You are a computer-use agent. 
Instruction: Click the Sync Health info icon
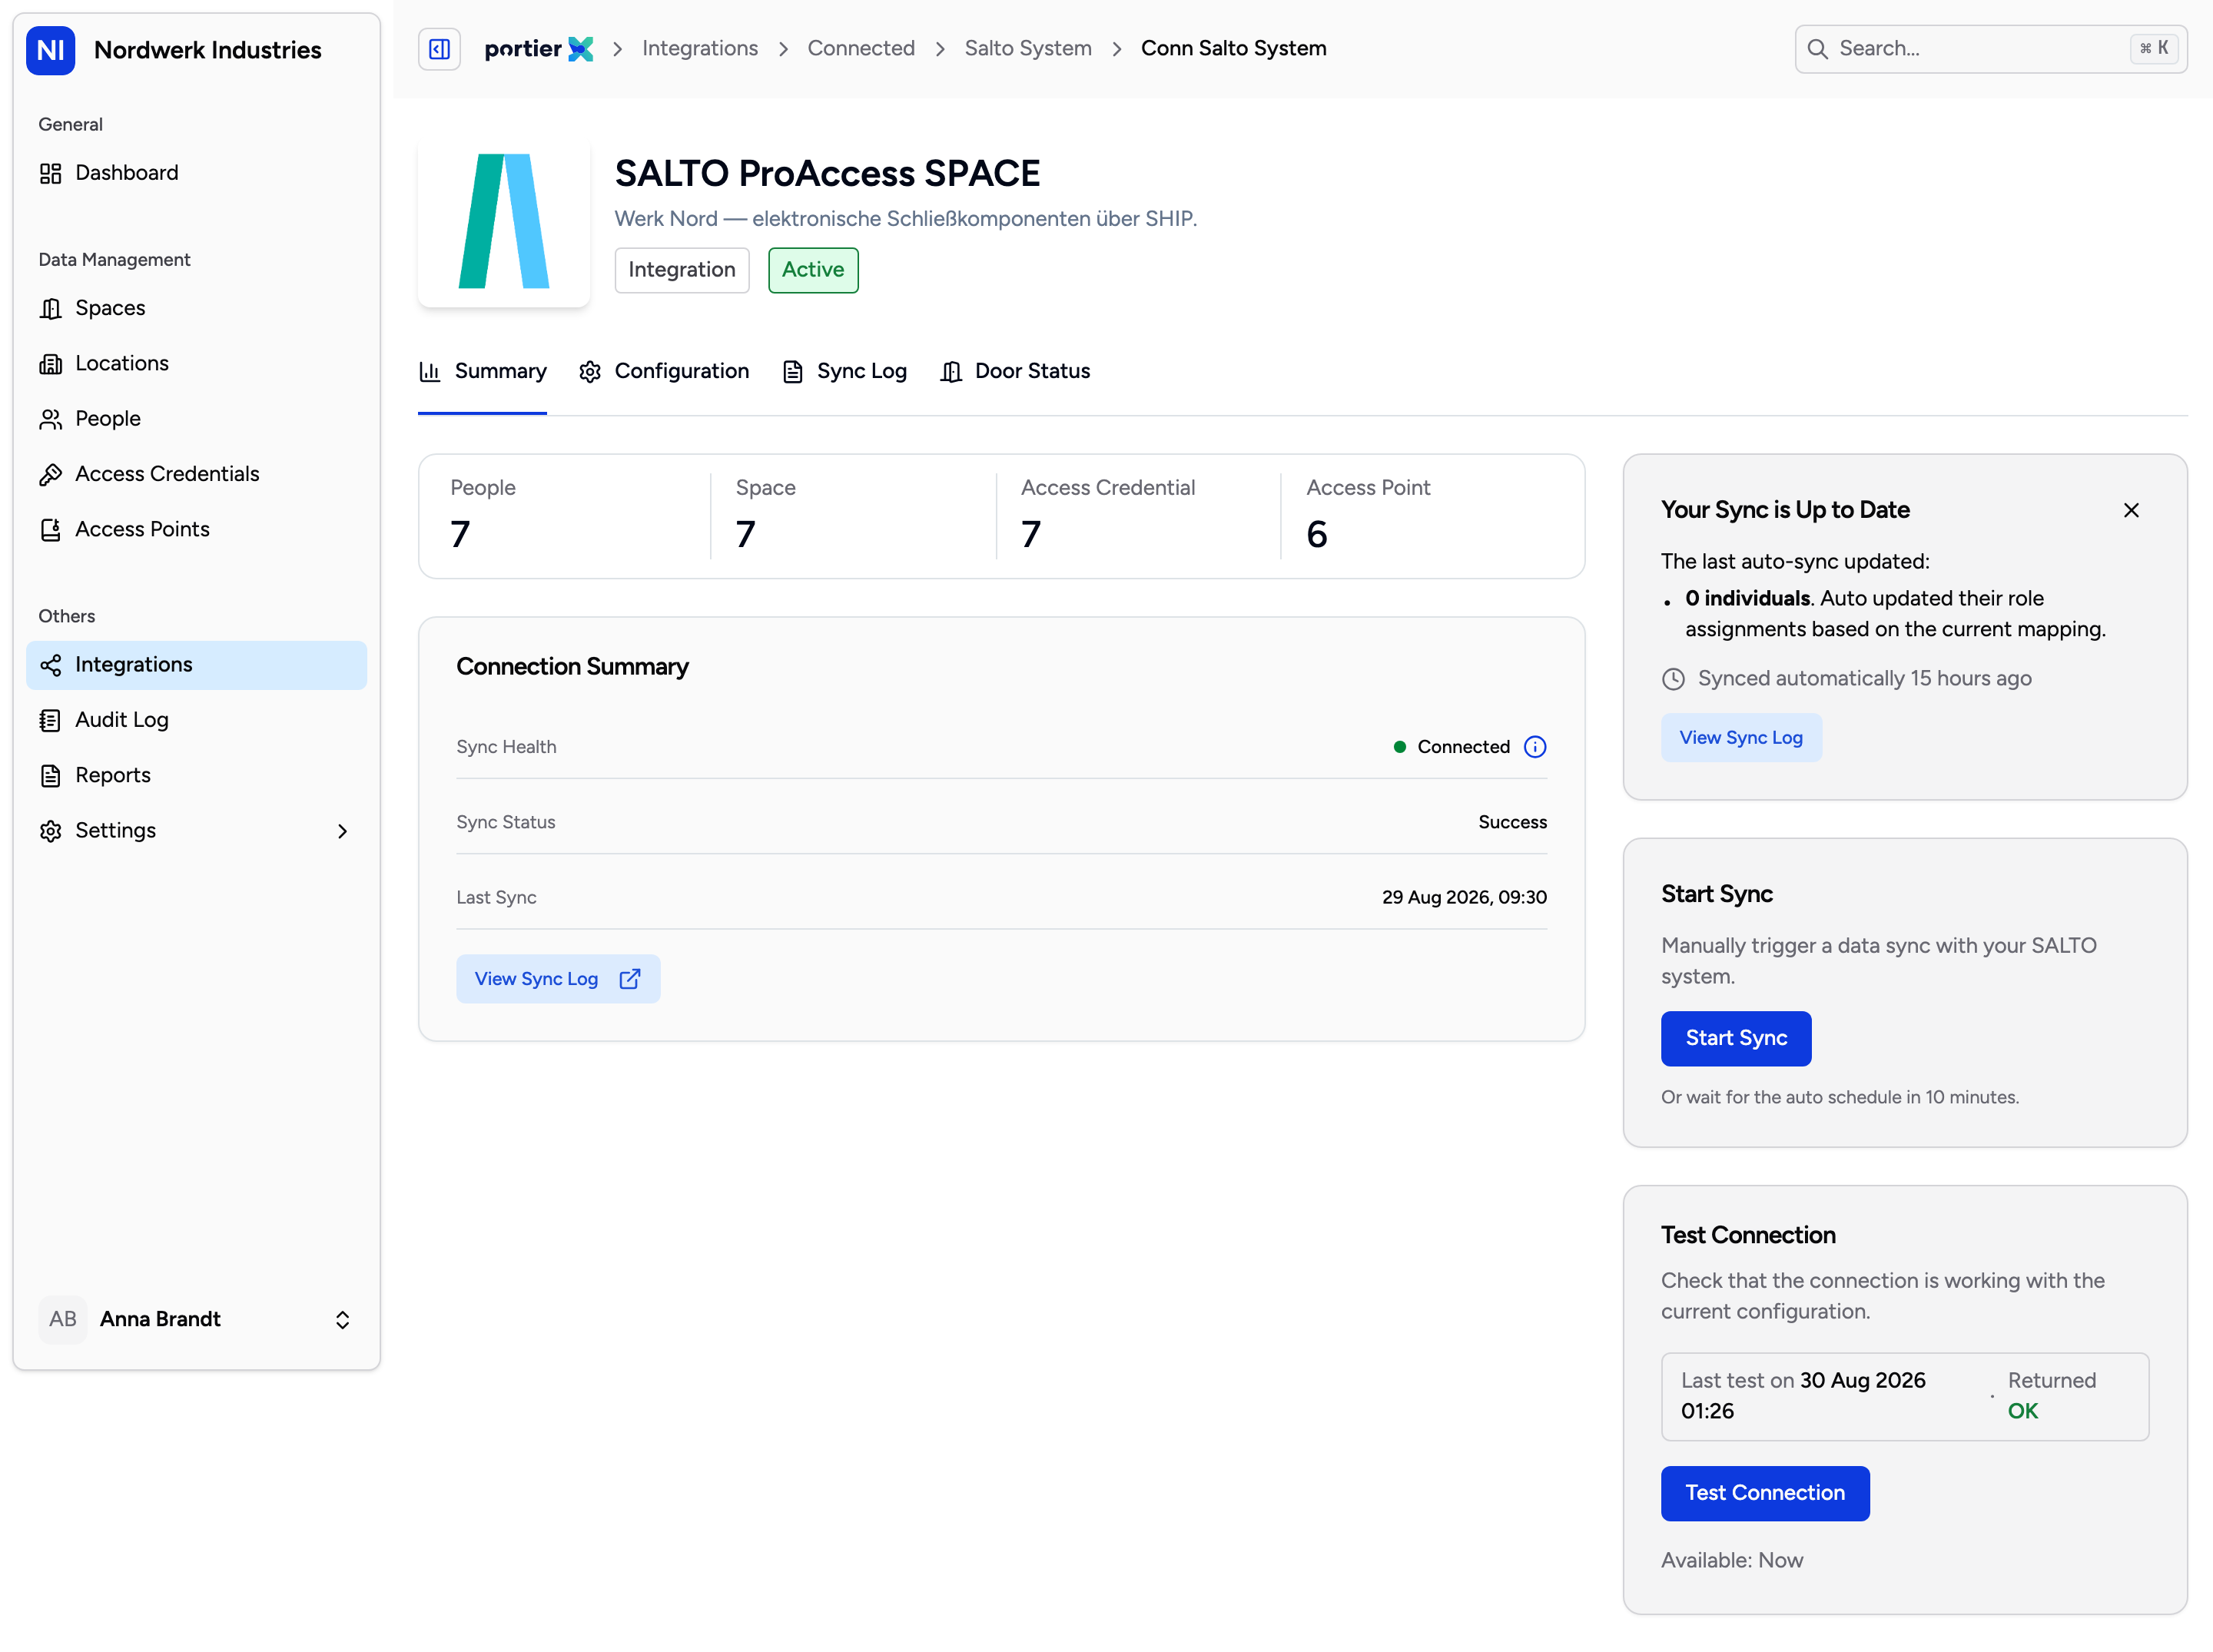tap(1534, 747)
